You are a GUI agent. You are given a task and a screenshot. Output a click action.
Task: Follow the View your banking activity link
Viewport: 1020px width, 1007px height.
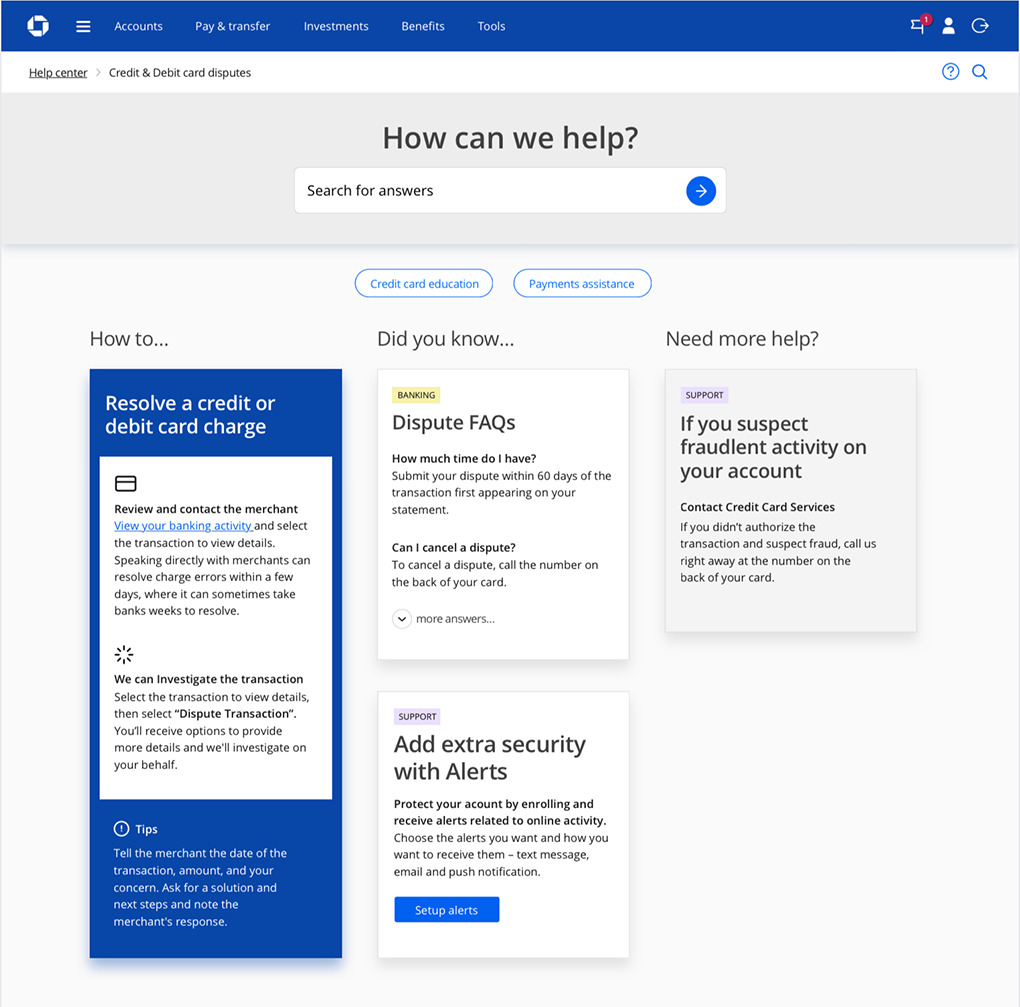tap(182, 526)
